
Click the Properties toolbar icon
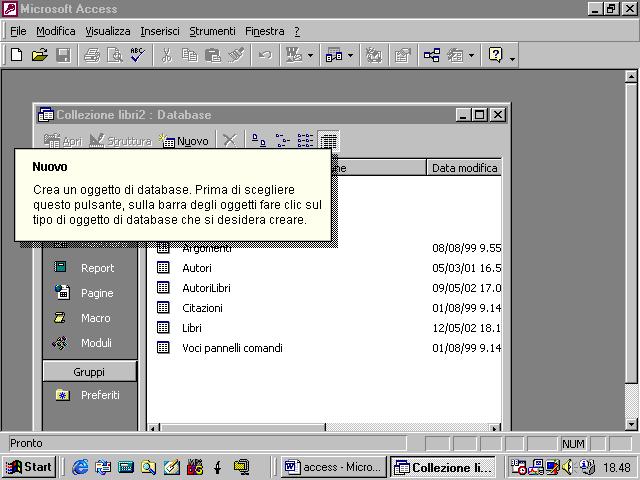(402, 55)
